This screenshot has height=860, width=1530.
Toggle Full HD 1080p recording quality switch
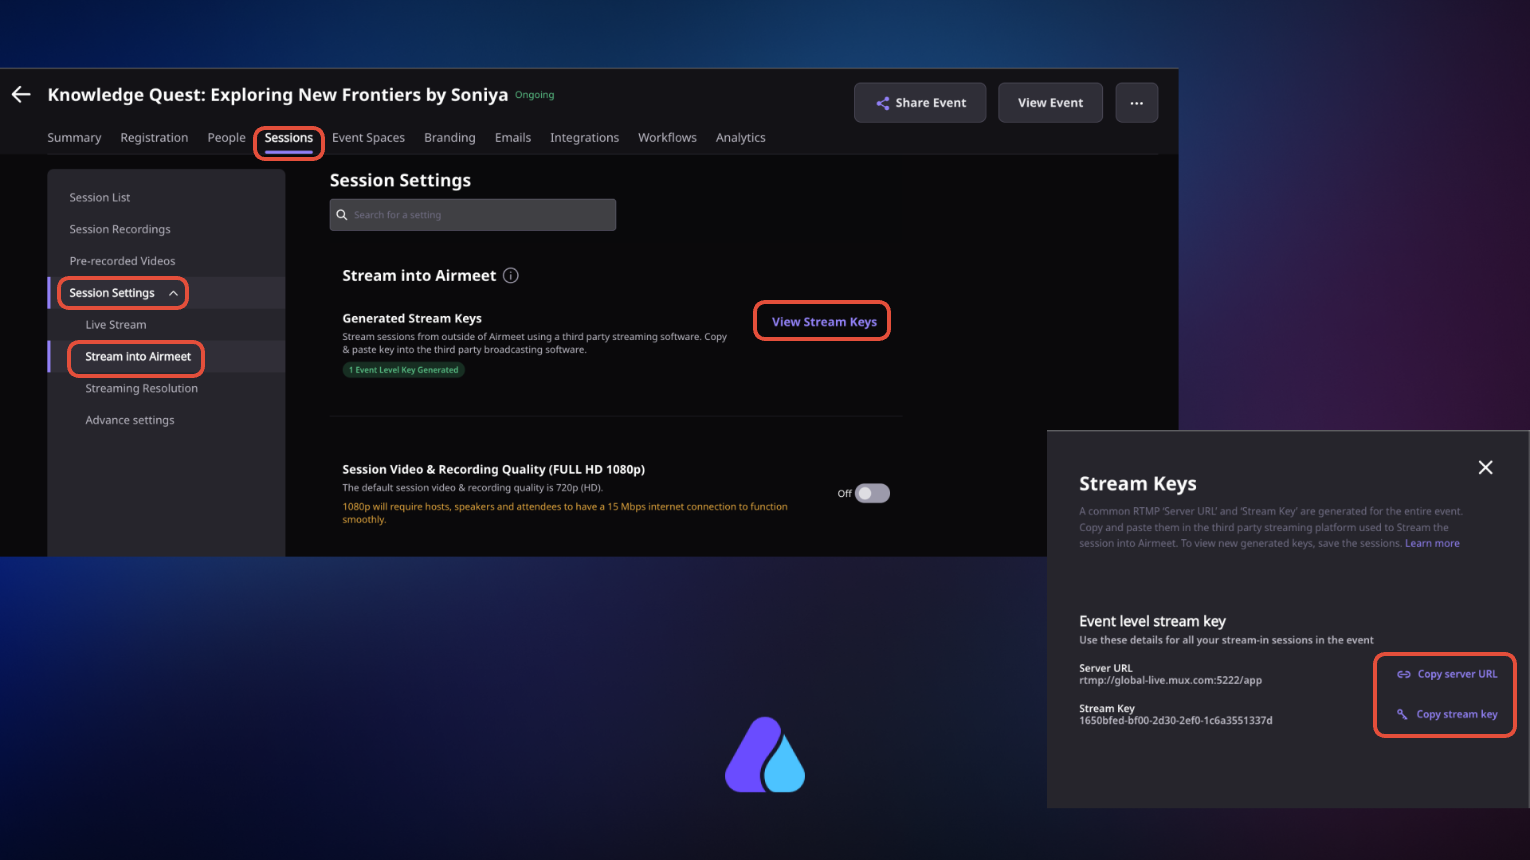[872, 493]
